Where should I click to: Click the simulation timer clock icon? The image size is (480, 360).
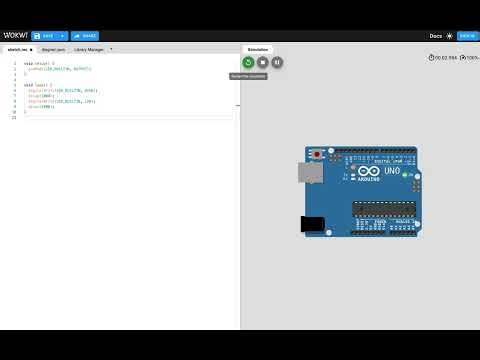coord(431,58)
